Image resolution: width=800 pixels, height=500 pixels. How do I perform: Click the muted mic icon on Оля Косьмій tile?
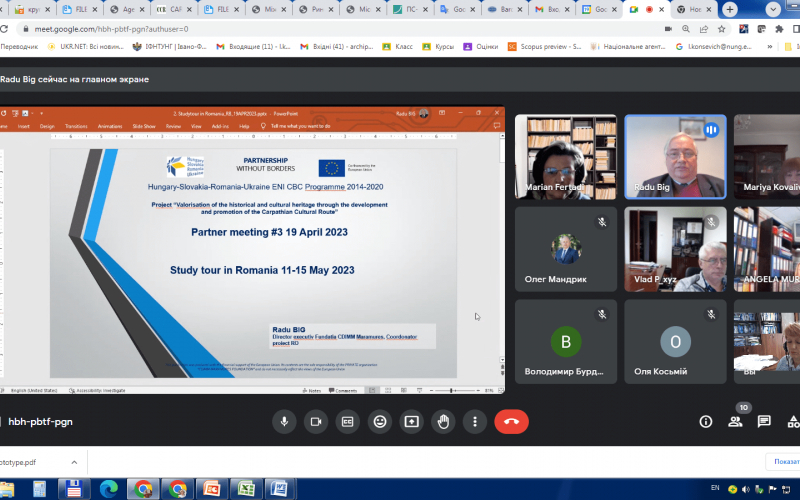[x=711, y=314]
